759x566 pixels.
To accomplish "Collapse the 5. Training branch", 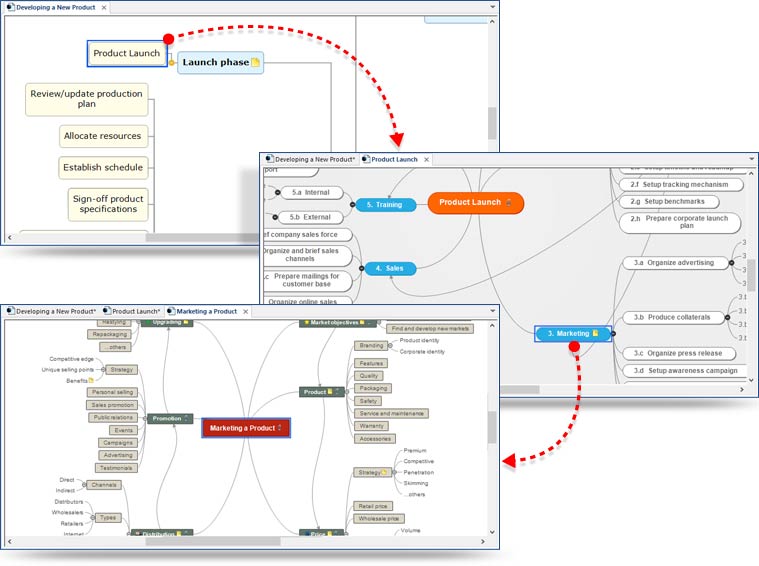I will [352, 205].
